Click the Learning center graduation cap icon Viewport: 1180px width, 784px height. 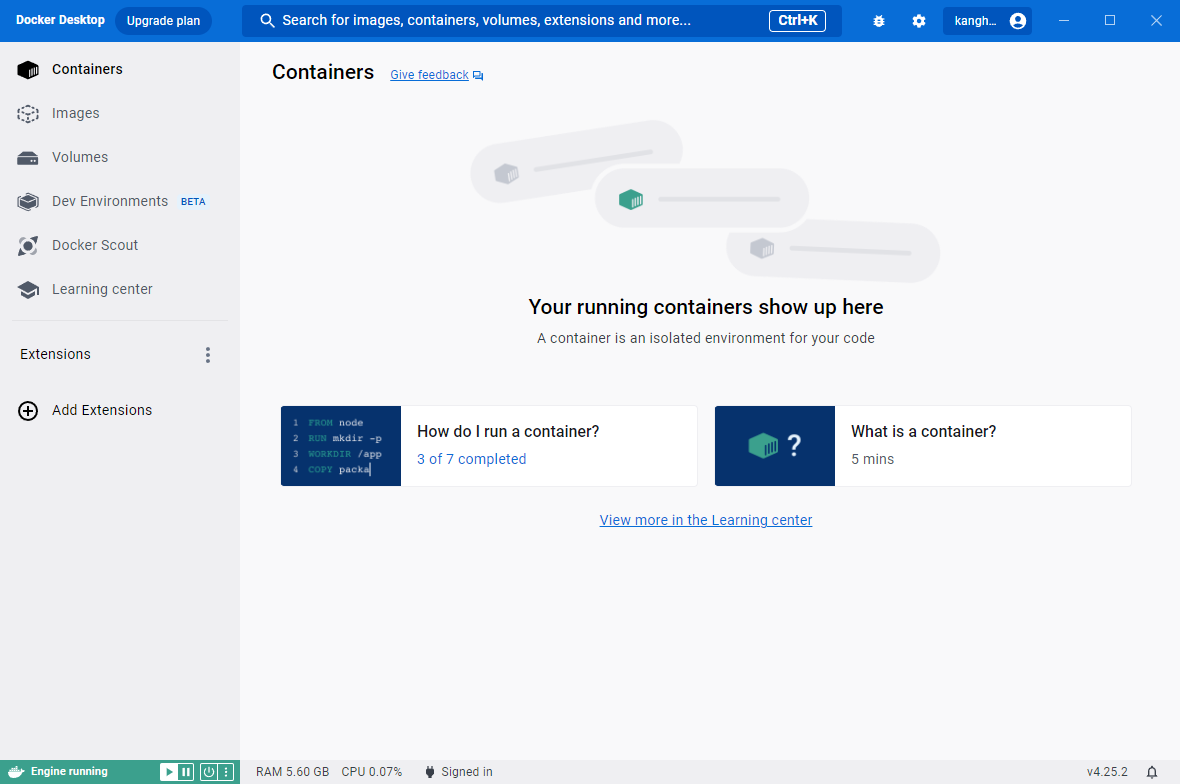pyautogui.click(x=28, y=290)
